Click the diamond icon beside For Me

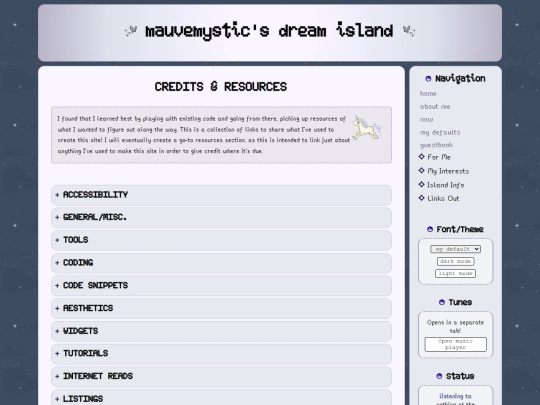[422, 157]
